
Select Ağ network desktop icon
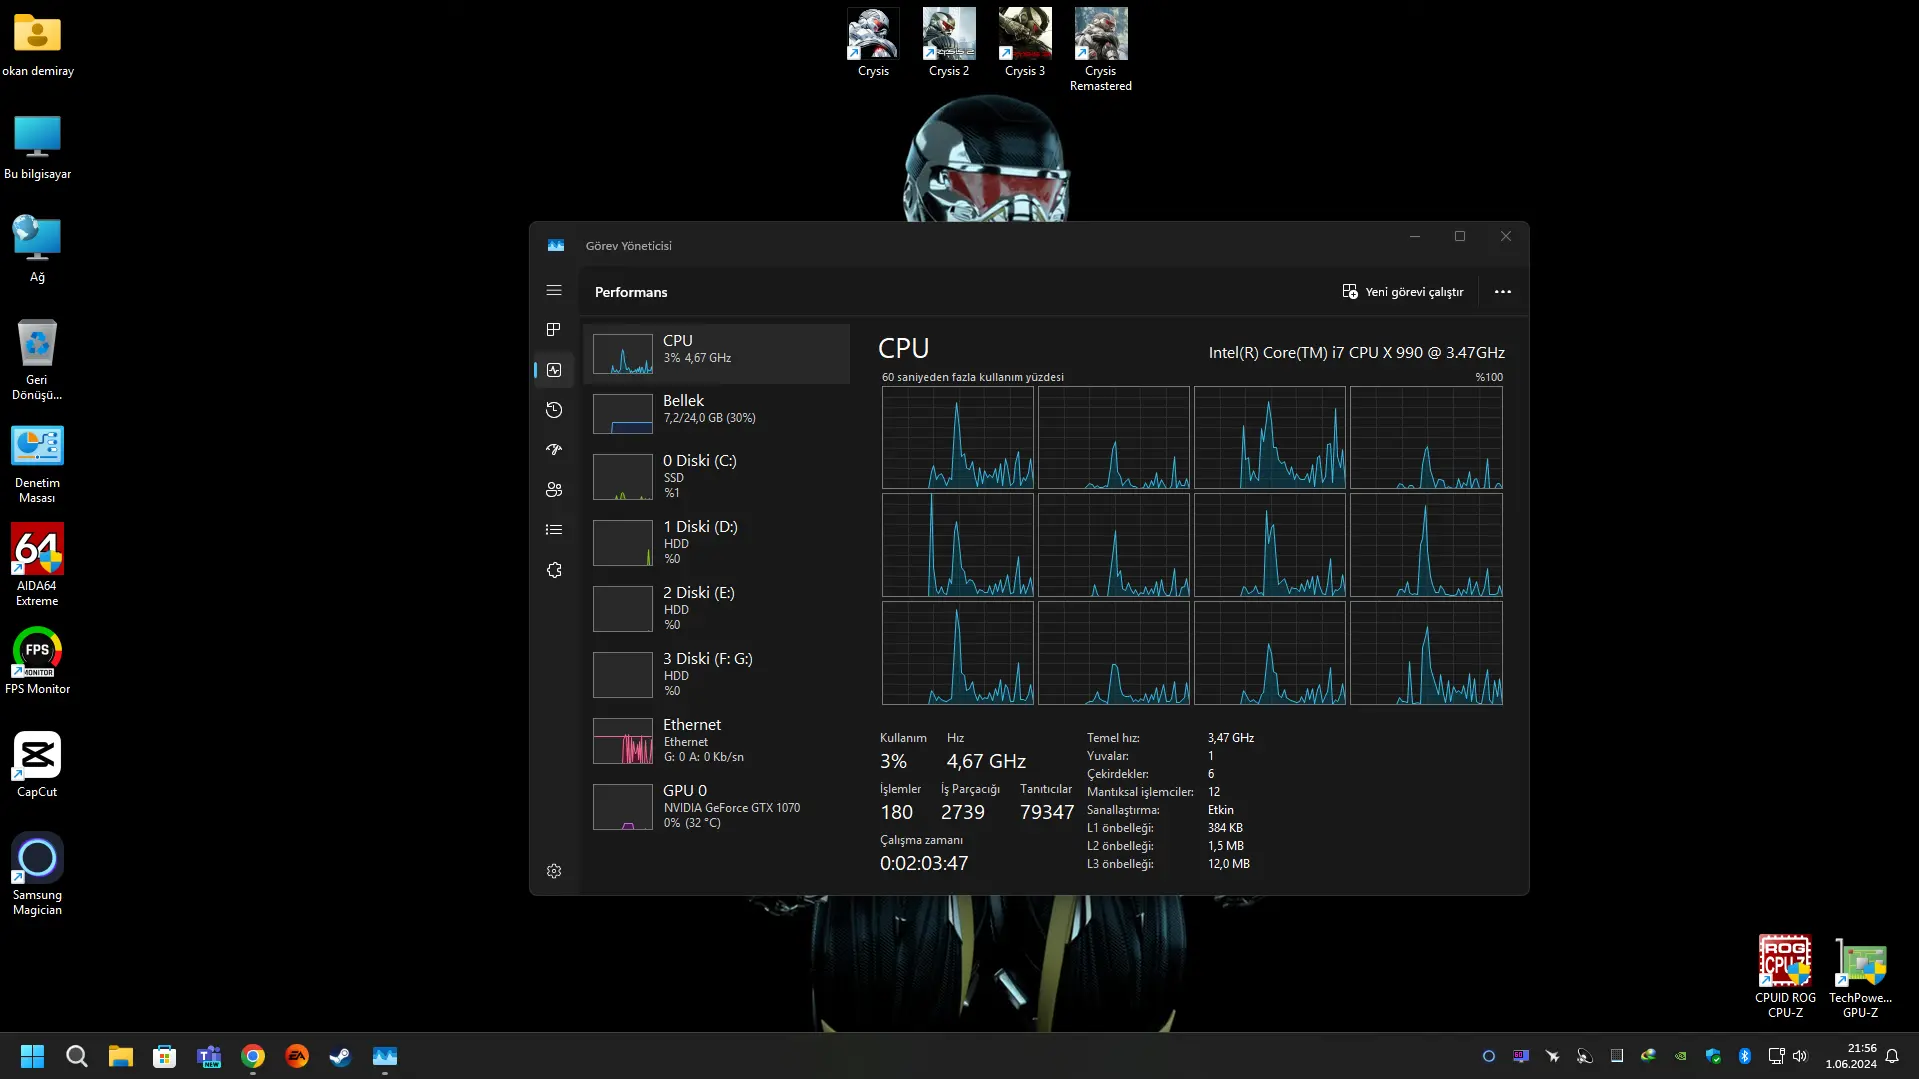click(x=37, y=250)
